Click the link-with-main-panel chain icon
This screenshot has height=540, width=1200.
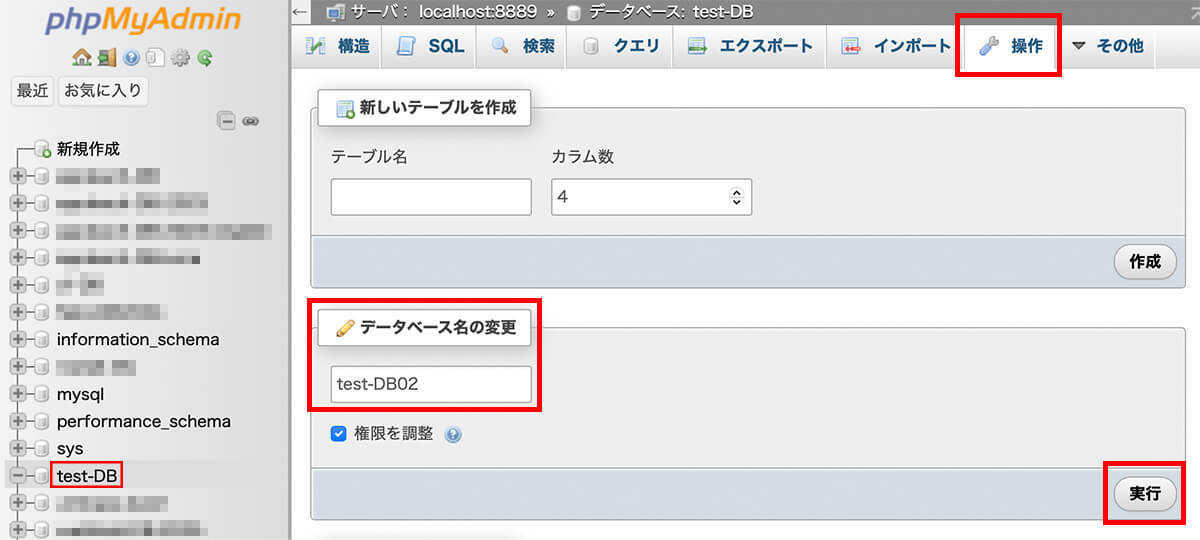coord(251,121)
